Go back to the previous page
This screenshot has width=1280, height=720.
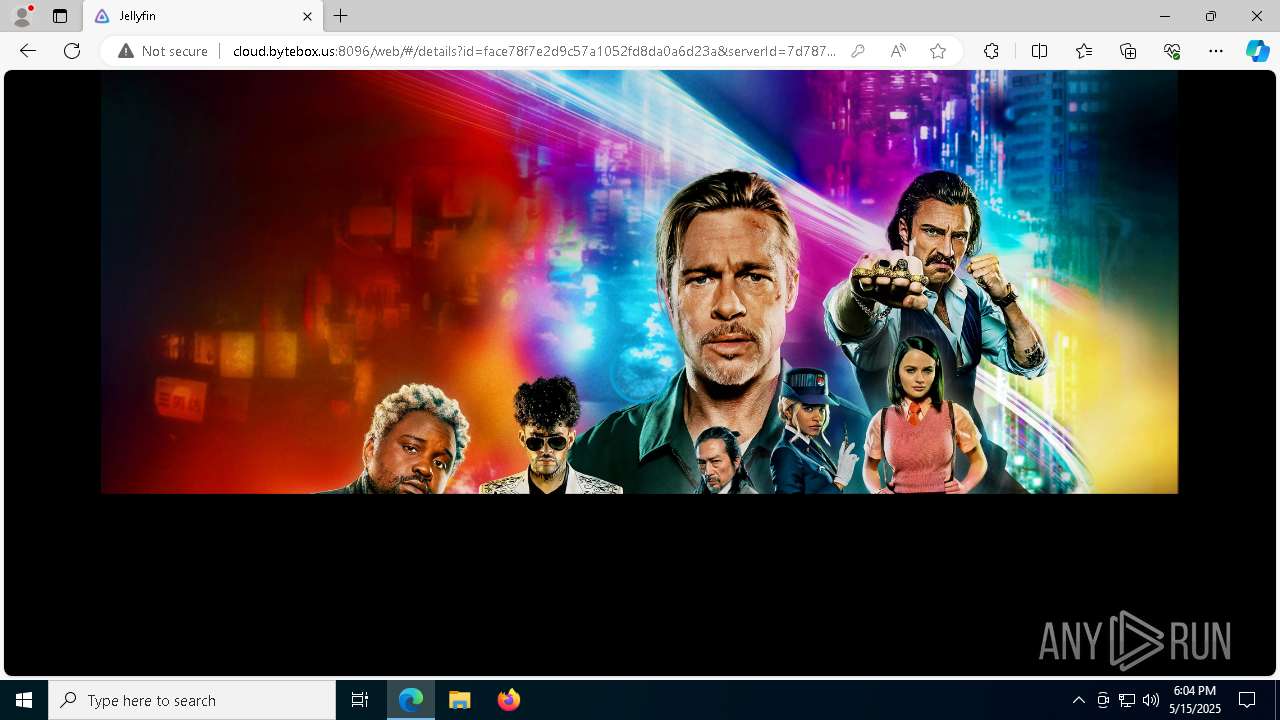28,51
